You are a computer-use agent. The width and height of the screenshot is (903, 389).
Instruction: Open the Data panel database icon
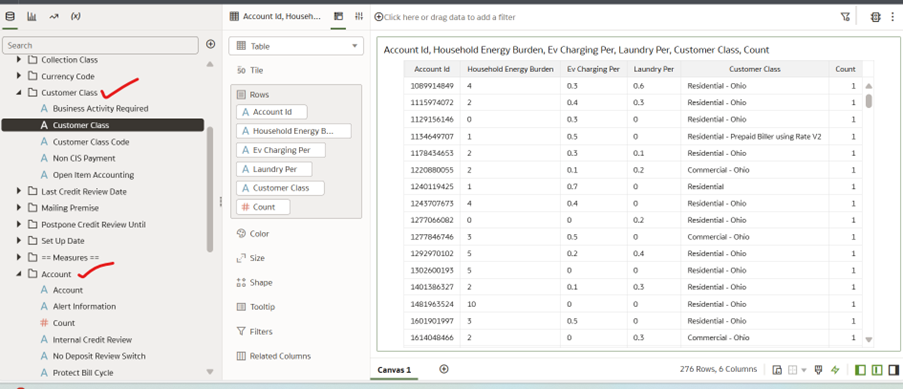pyautogui.click(x=10, y=17)
